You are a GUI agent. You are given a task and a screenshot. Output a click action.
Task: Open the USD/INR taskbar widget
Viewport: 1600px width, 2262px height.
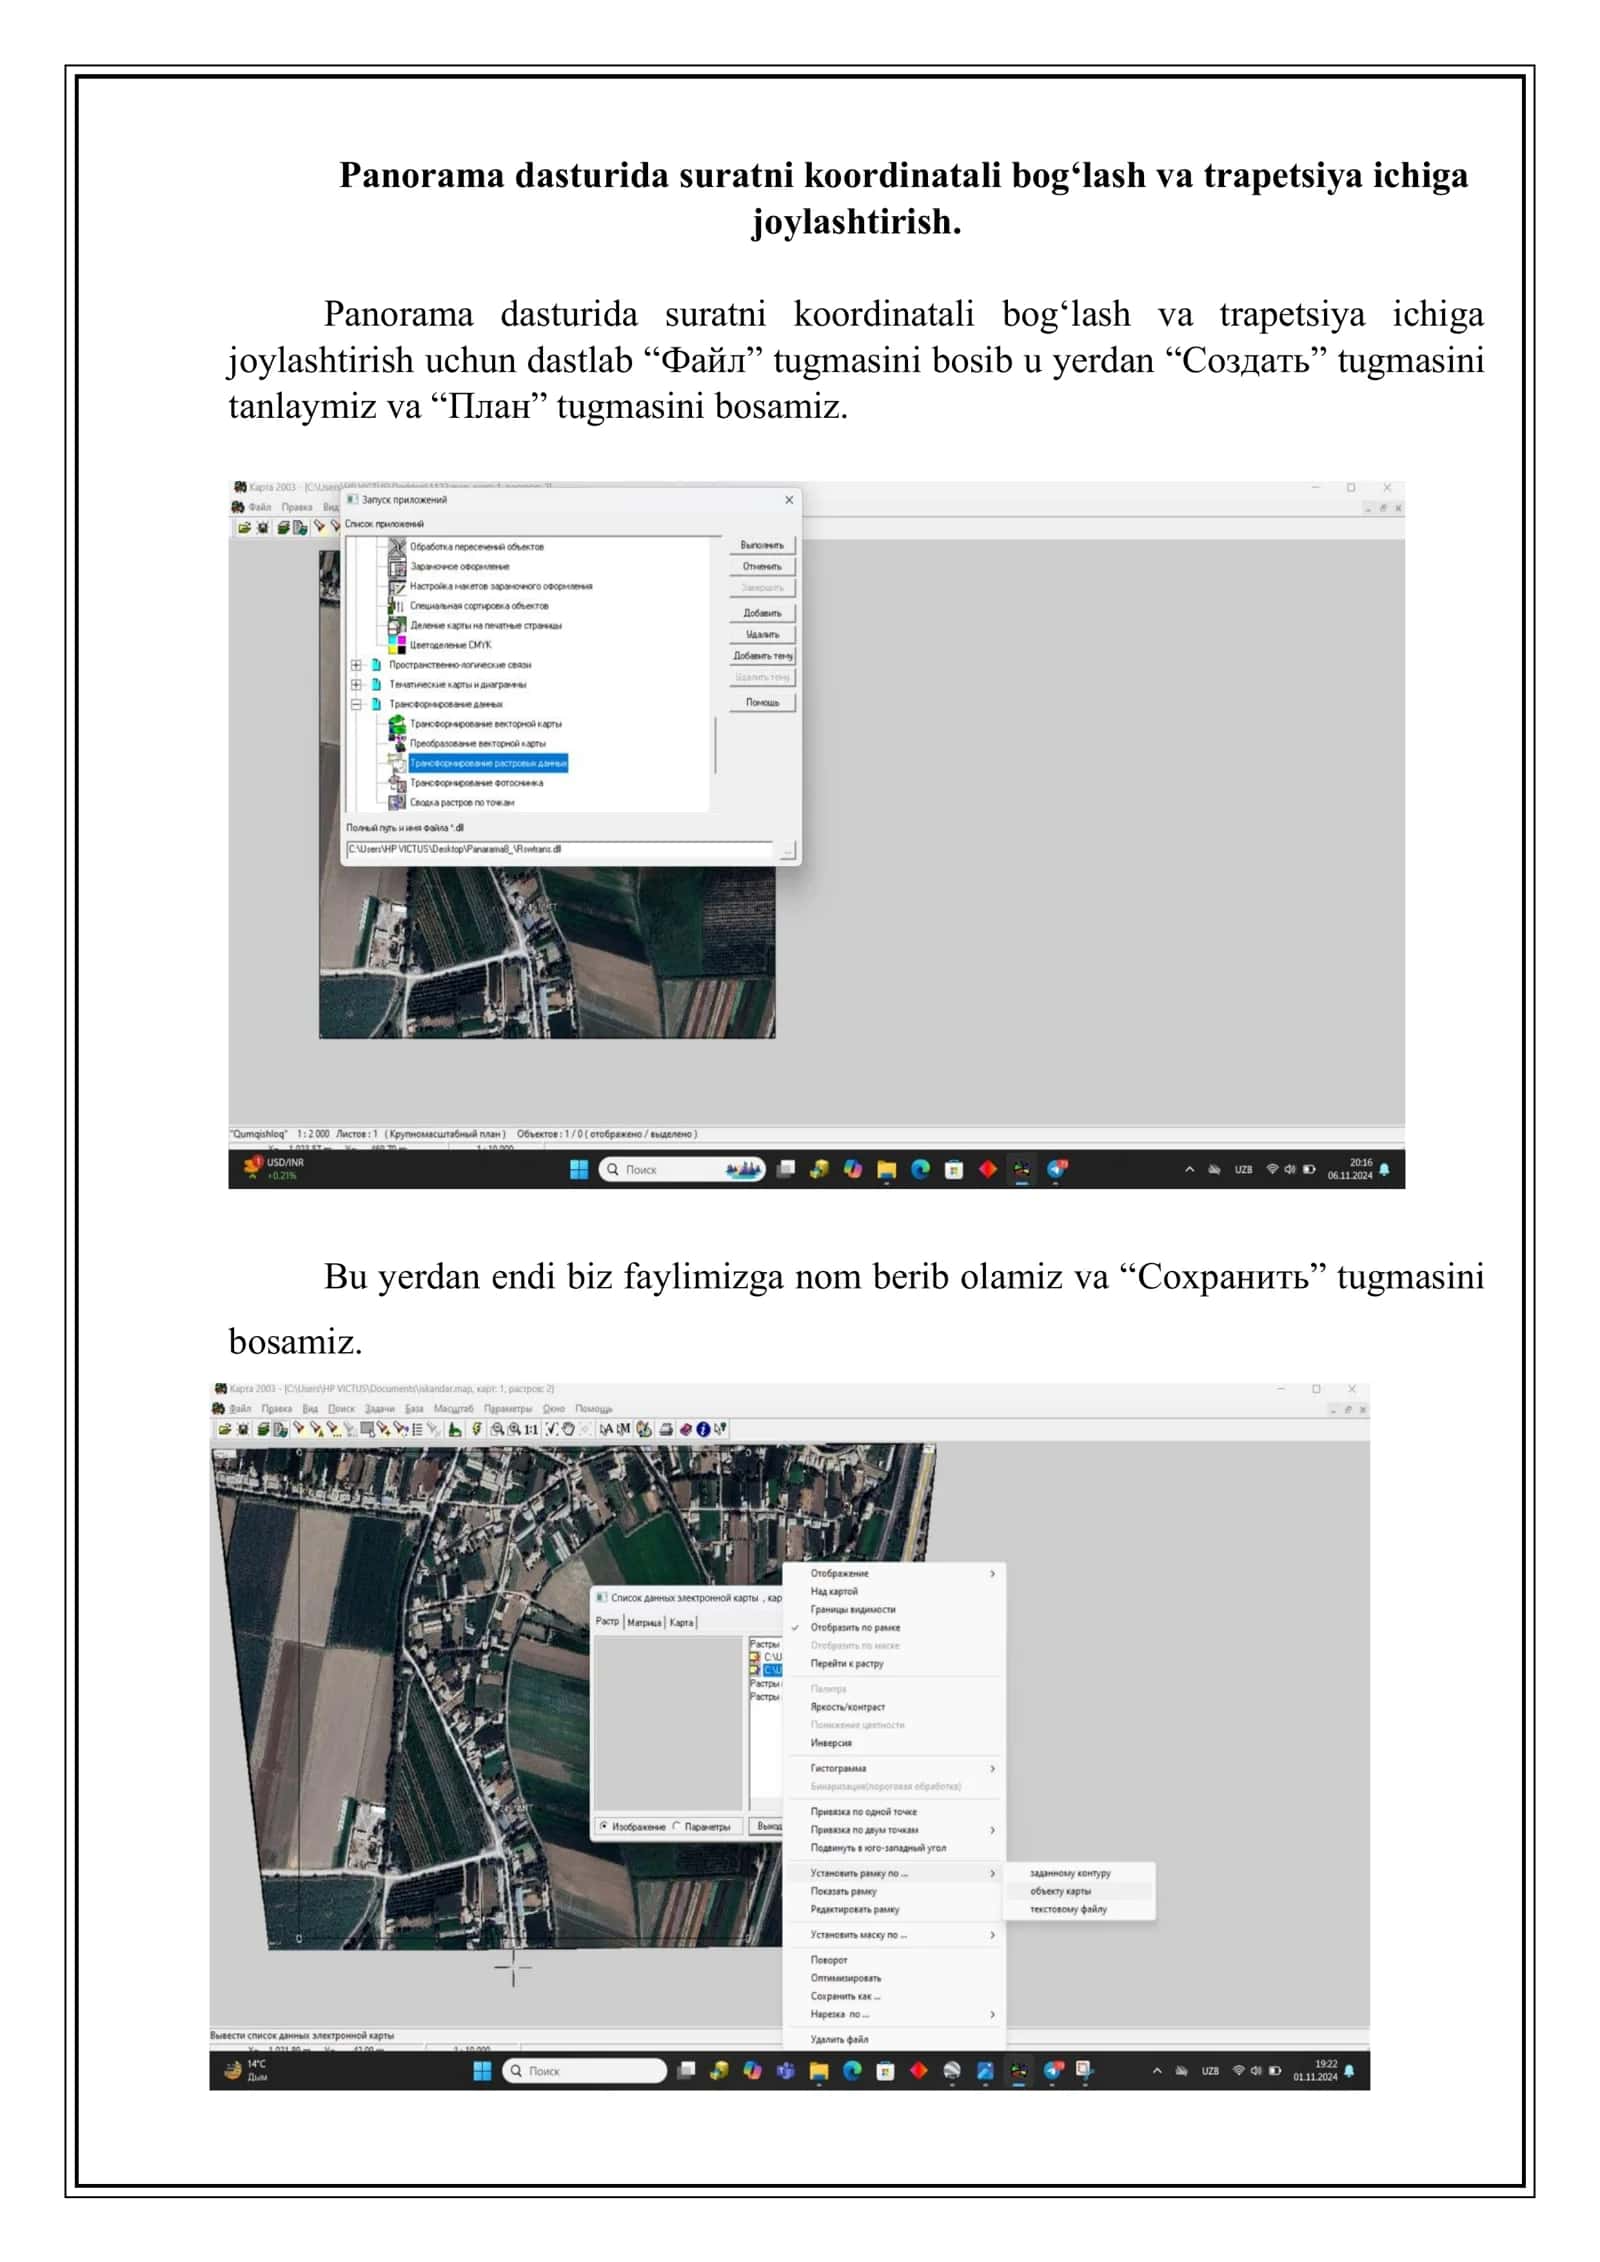click(275, 1168)
